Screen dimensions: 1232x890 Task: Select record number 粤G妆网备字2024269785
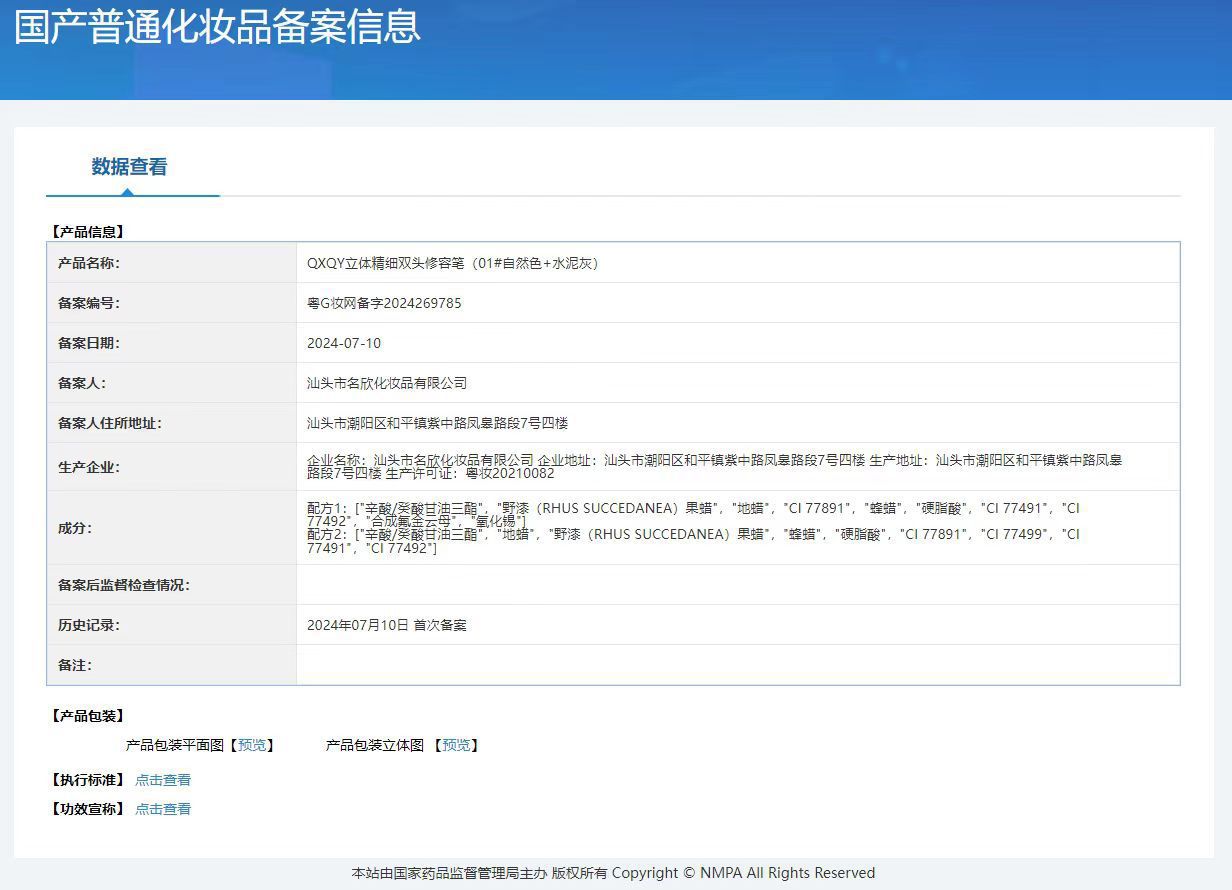click(384, 303)
